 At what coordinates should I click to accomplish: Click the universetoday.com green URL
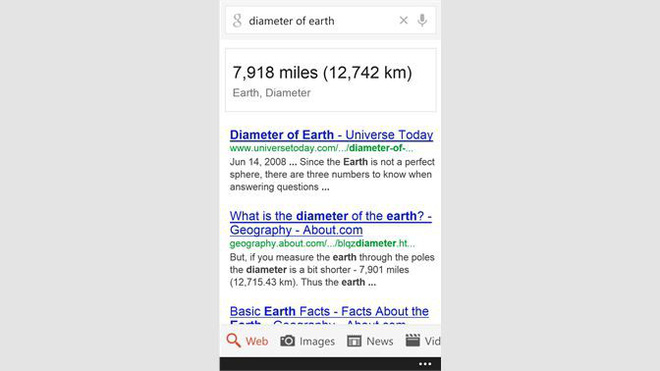(x=322, y=148)
